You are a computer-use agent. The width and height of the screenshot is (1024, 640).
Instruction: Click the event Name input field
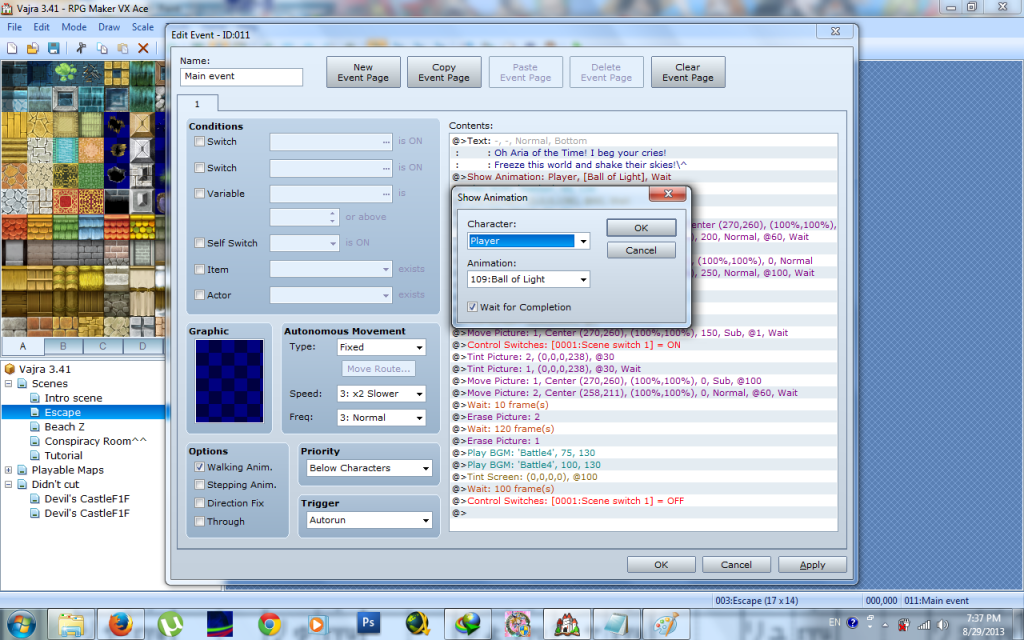click(241, 76)
